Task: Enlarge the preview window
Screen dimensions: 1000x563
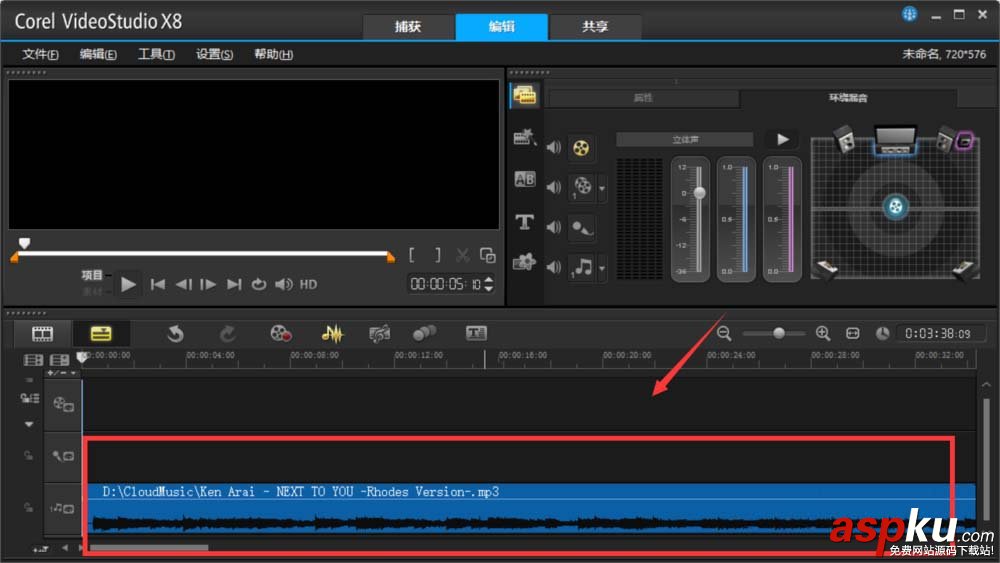Action: click(488, 256)
